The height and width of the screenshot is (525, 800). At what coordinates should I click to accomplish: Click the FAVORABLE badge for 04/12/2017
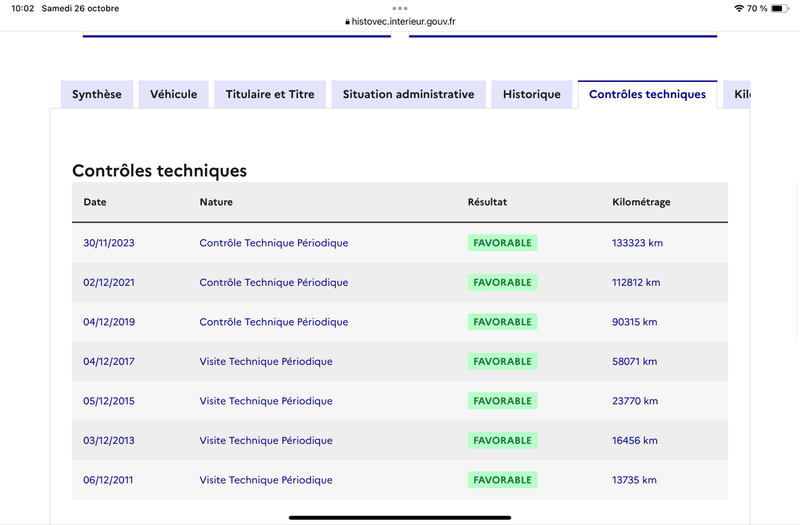tap(503, 361)
